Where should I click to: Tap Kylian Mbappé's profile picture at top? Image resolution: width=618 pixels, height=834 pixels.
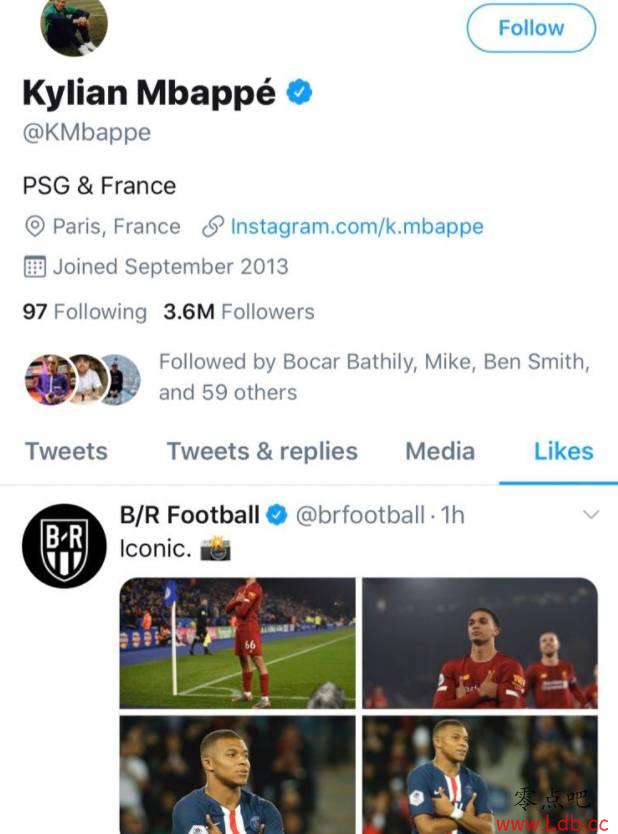(x=74, y=25)
